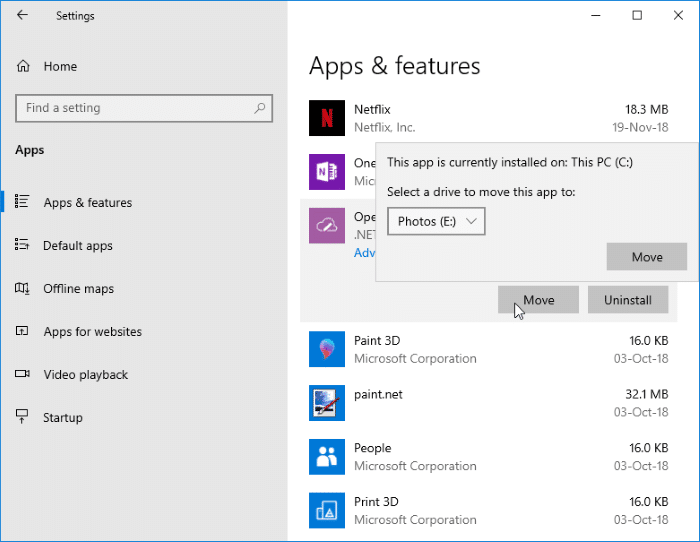The image size is (700, 542).
Task: Click the paint.net app icon
Action: click(327, 403)
